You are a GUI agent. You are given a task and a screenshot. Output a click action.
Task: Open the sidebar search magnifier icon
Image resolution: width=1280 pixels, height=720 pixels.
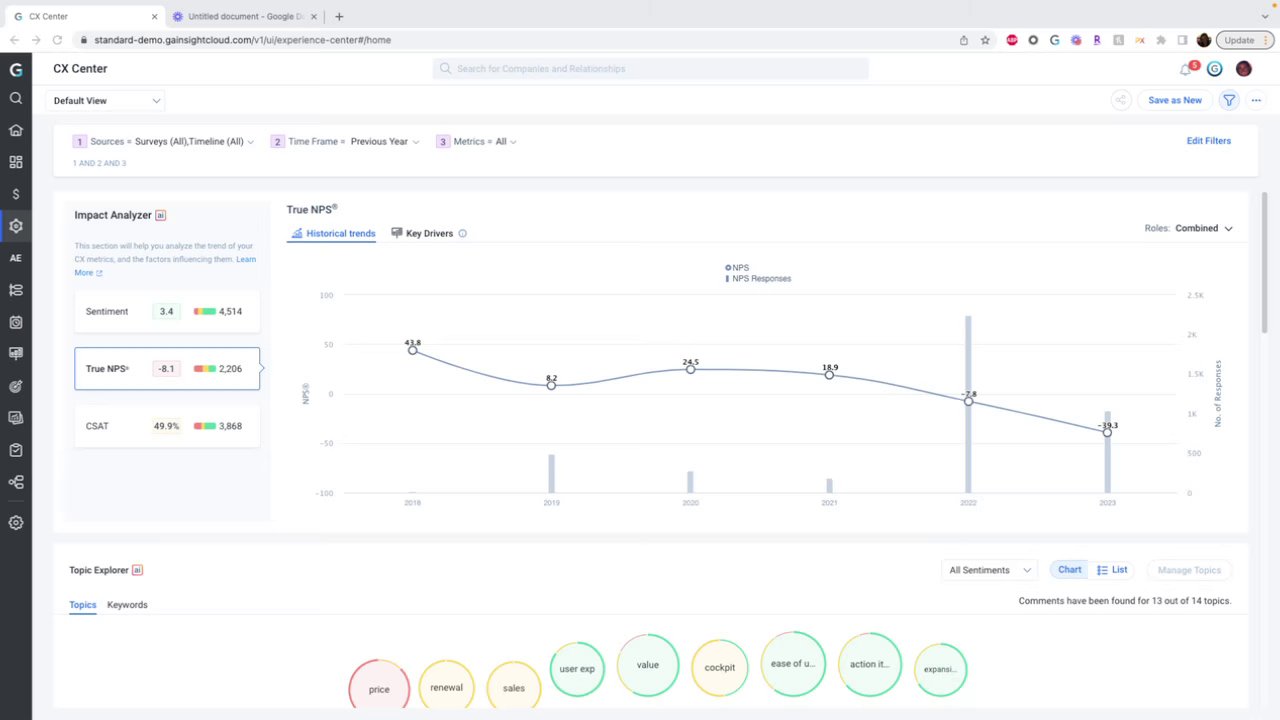click(x=16, y=98)
